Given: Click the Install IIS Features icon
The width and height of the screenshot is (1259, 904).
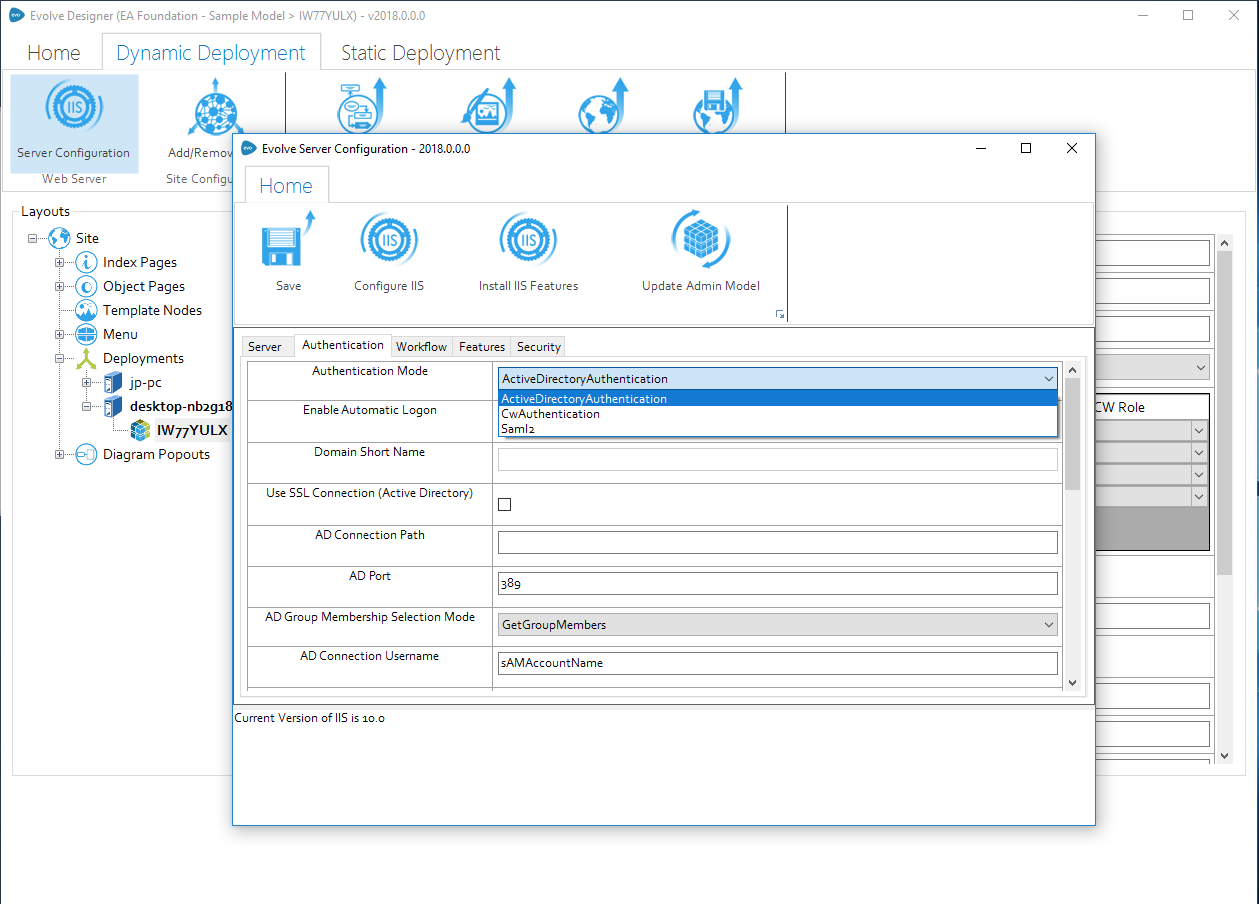Looking at the screenshot, I should [528, 242].
